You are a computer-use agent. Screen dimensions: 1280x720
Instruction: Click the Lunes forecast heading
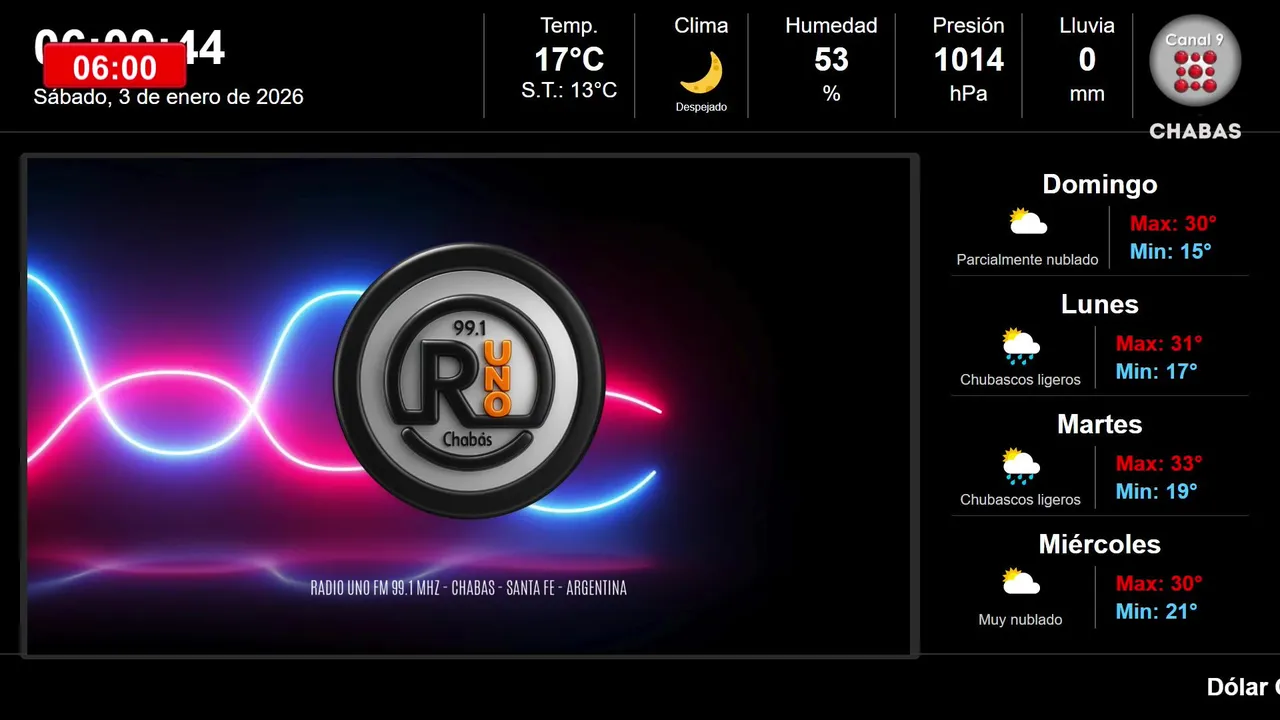1100,304
